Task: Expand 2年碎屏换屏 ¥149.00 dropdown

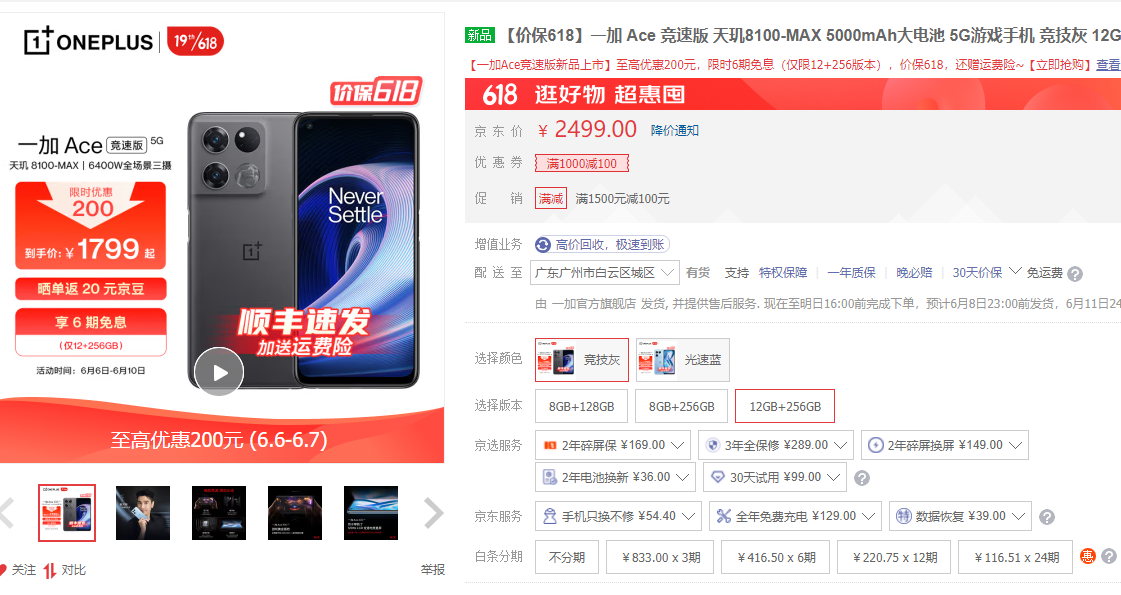Action: tap(944, 445)
